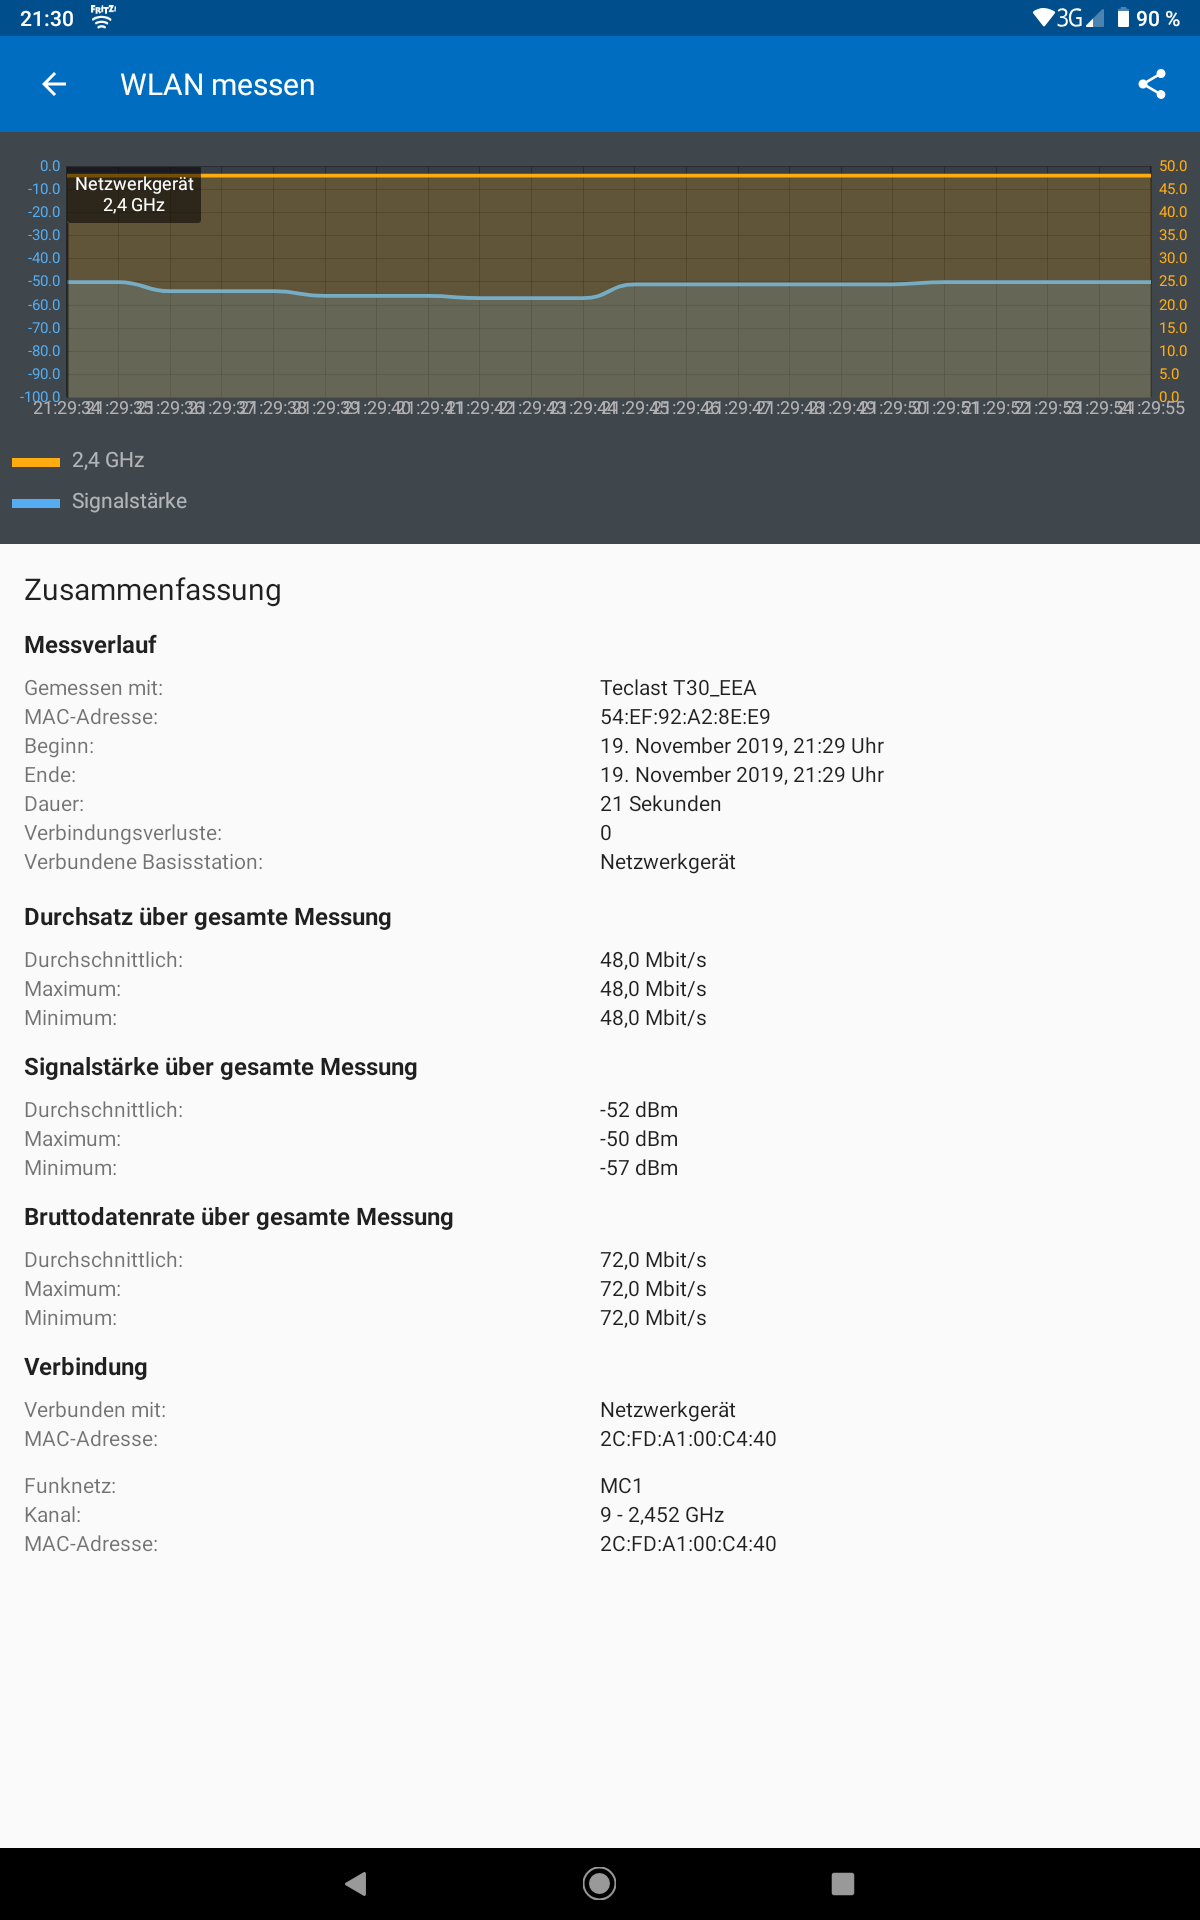Tap the 3G signal indicator

coord(1080,18)
